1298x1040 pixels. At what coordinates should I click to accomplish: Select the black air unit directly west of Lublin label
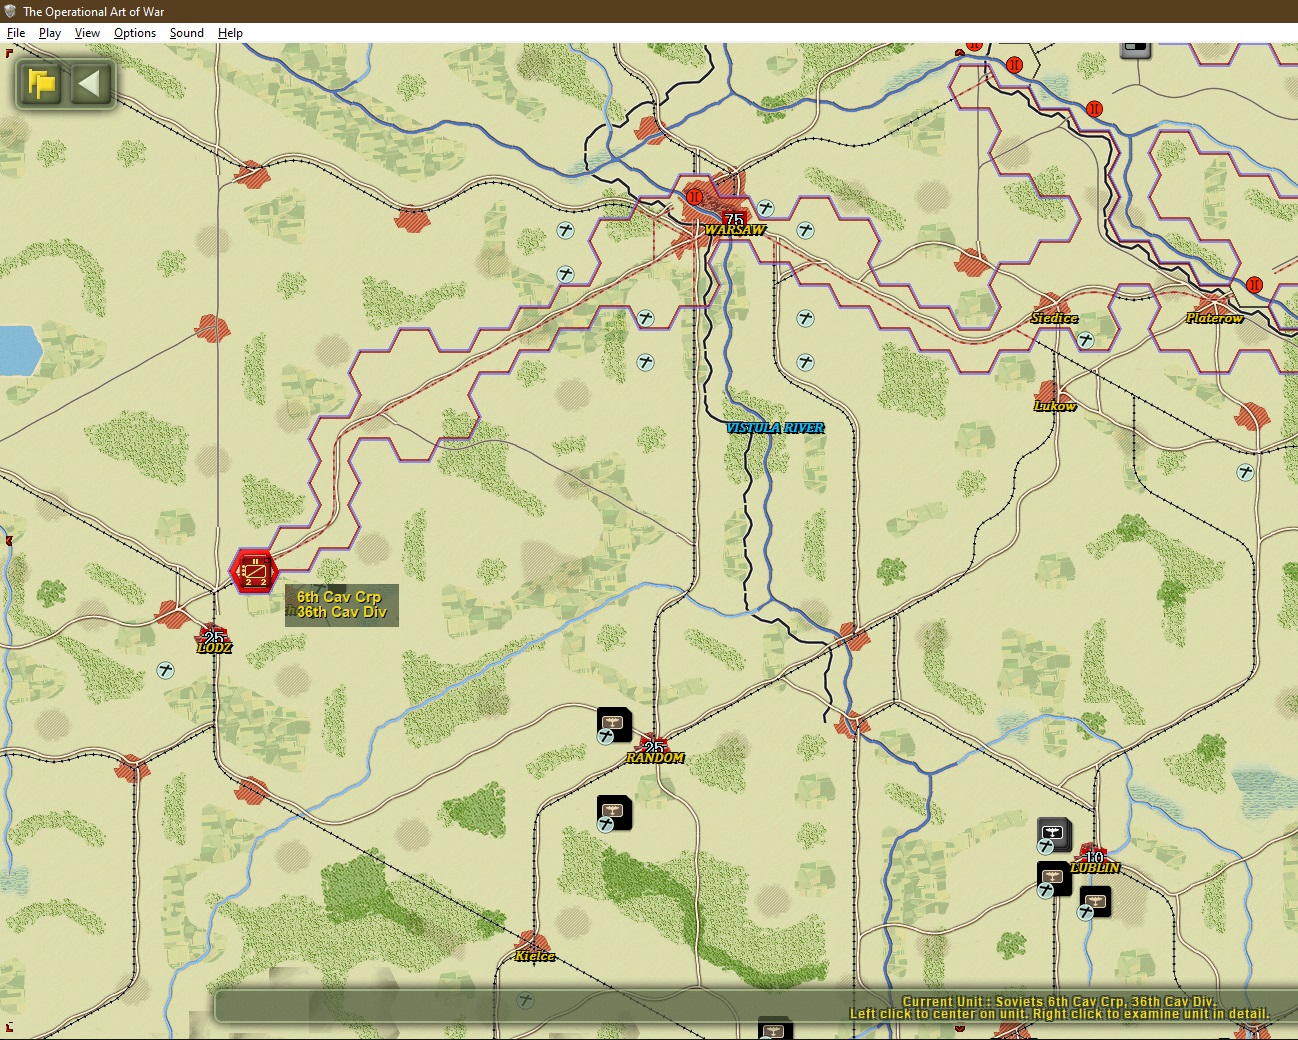coord(1054,878)
